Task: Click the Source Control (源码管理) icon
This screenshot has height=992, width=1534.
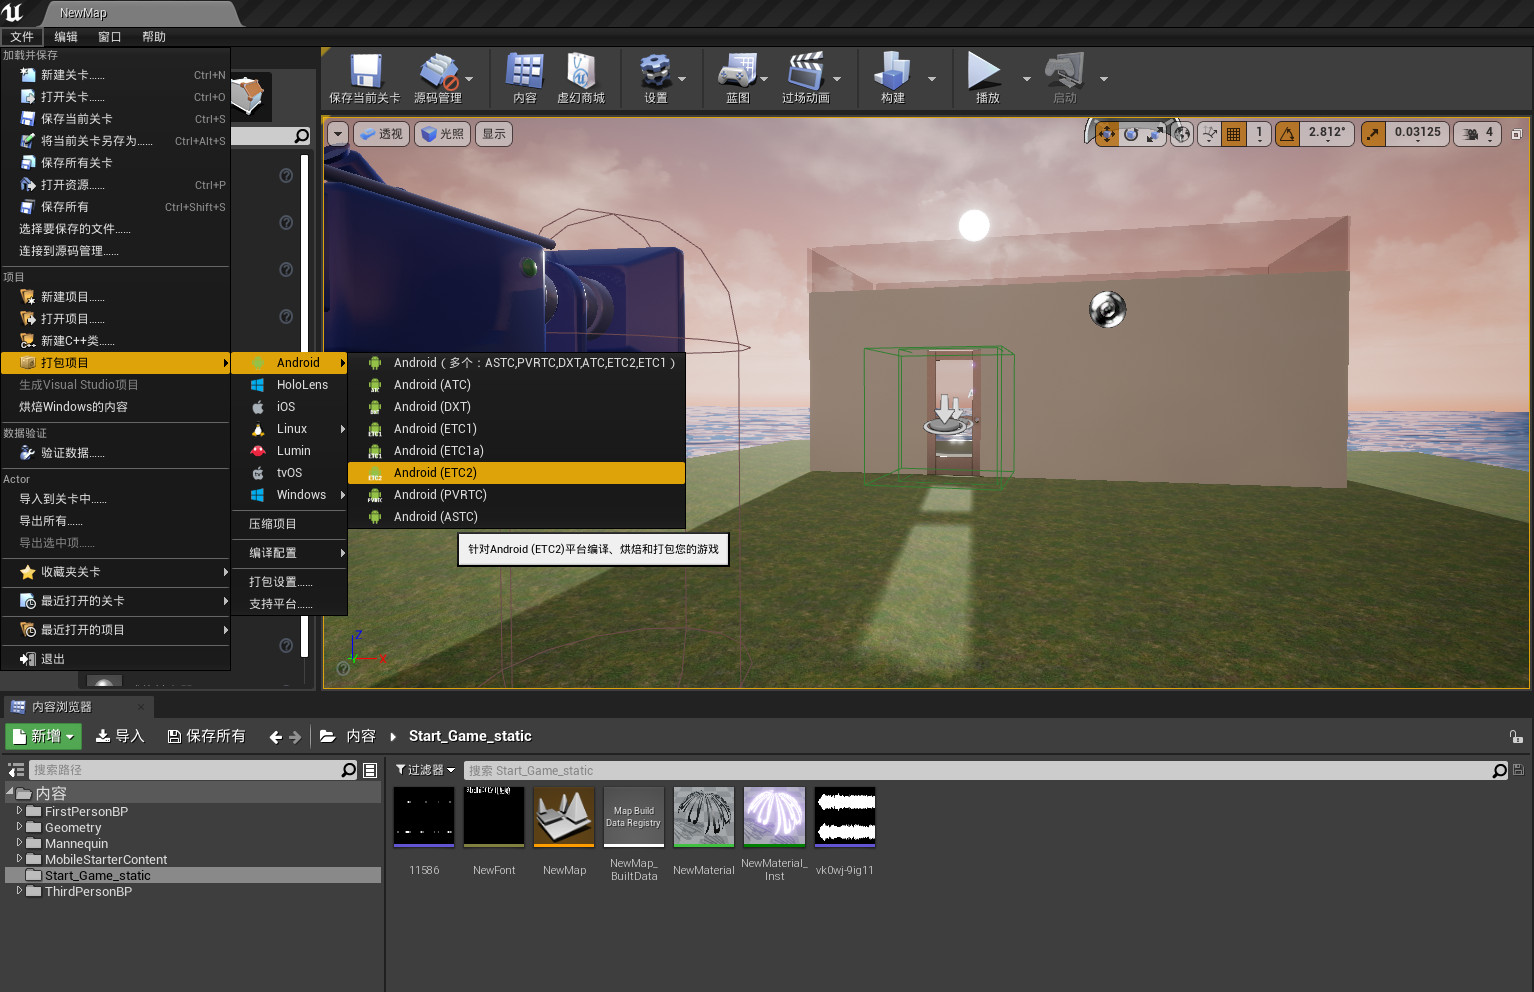Action: (x=438, y=74)
